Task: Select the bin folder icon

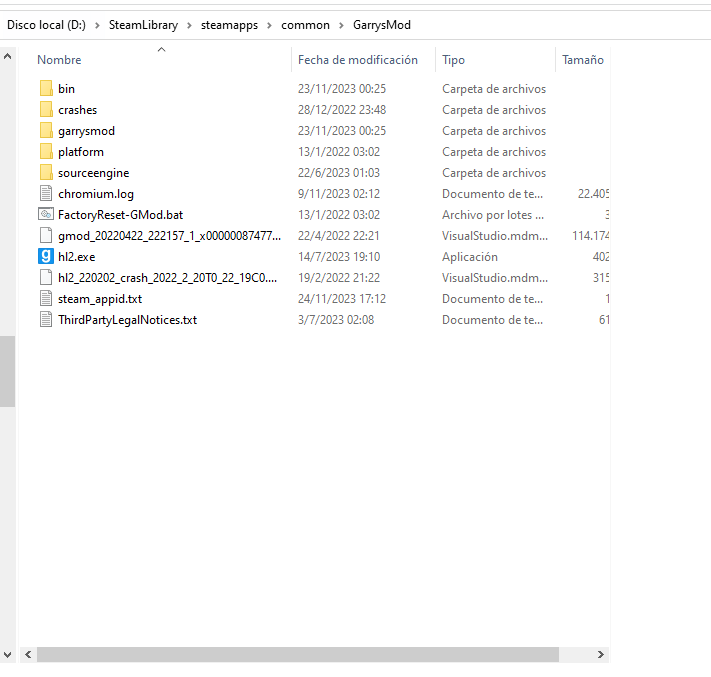Action: (46, 88)
